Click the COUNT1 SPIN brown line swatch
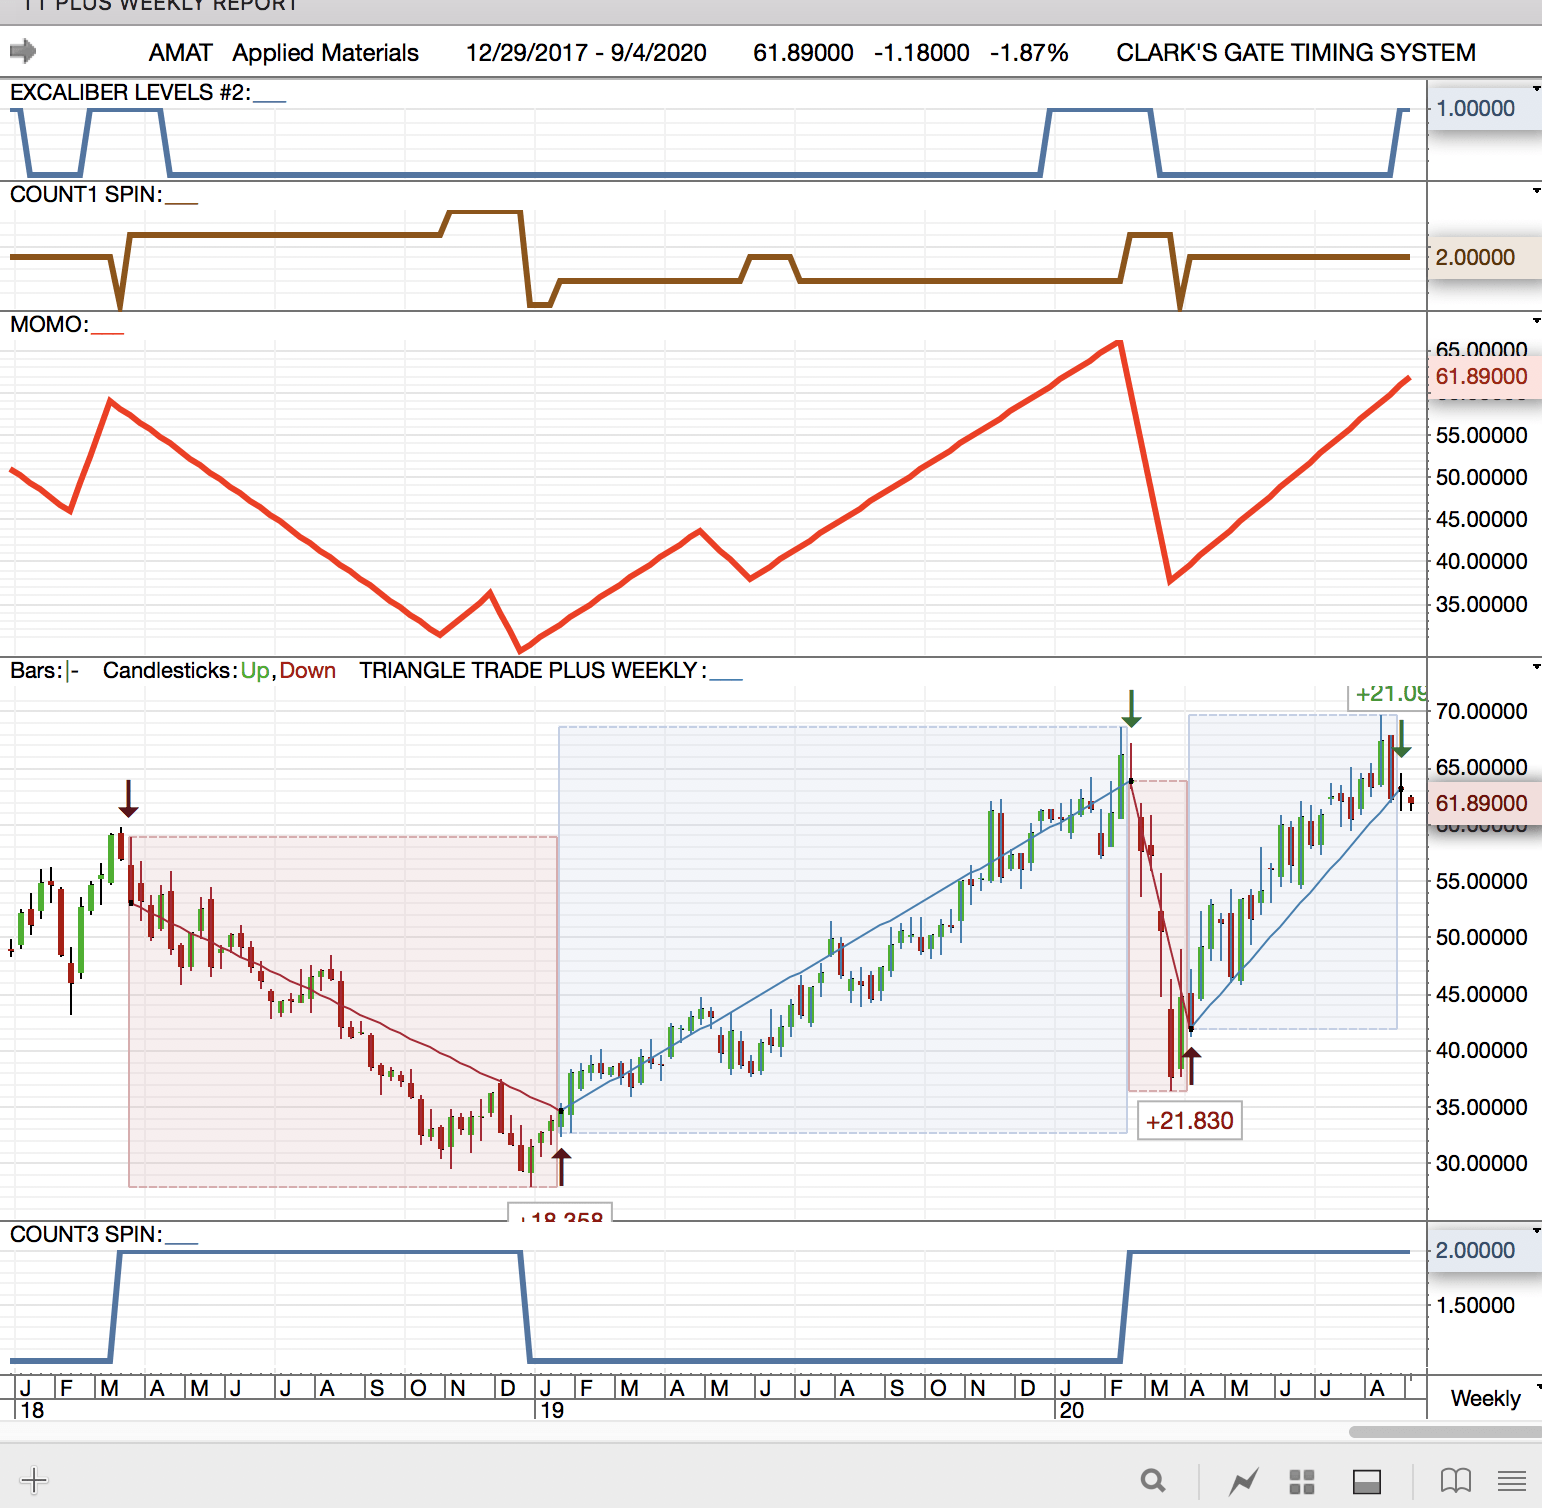This screenshot has height=1508, width=1542. pyautogui.click(x=182, y=202)
